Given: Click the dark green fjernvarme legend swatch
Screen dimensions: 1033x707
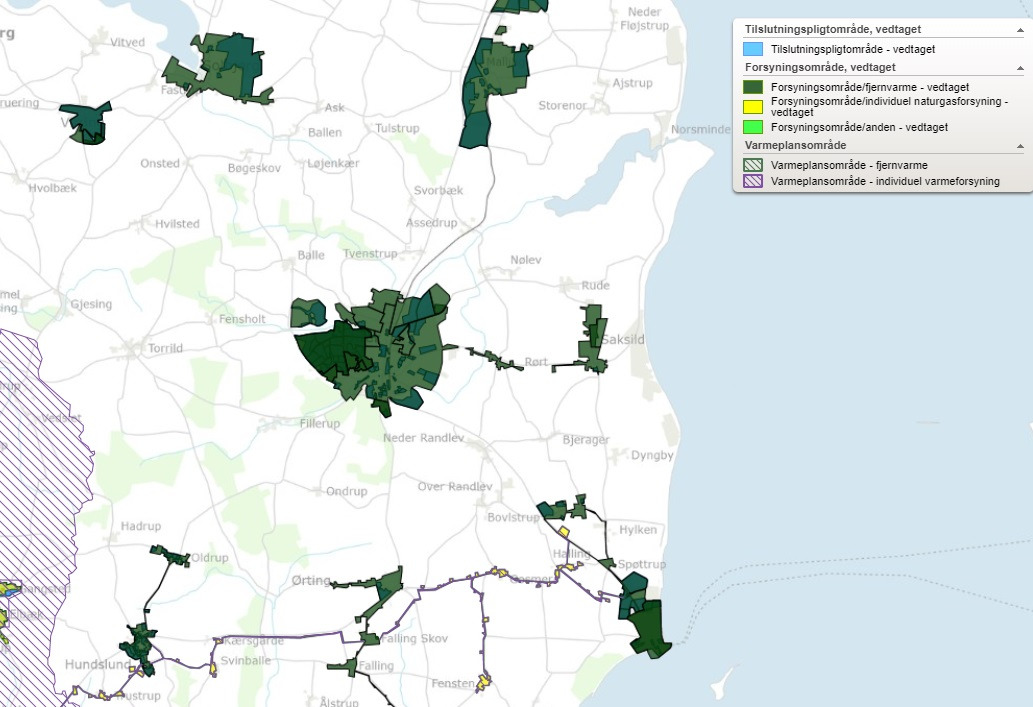Looking at the screenshot, I should (x=753, y=87).
